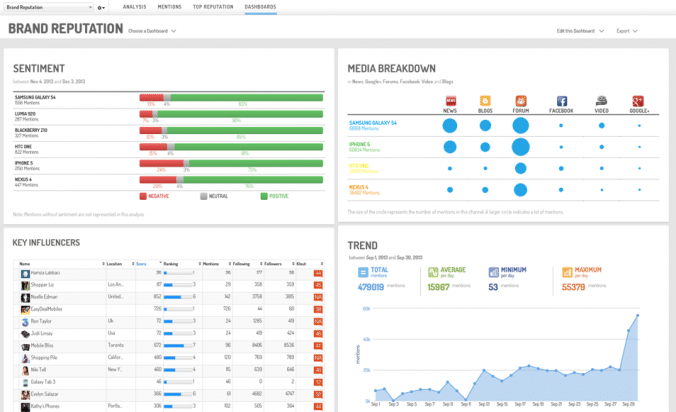The height and width of the screenshot is (412, 676).
Task: Click iPhone 5 in Media Breakdown
Action: point(360,144)
